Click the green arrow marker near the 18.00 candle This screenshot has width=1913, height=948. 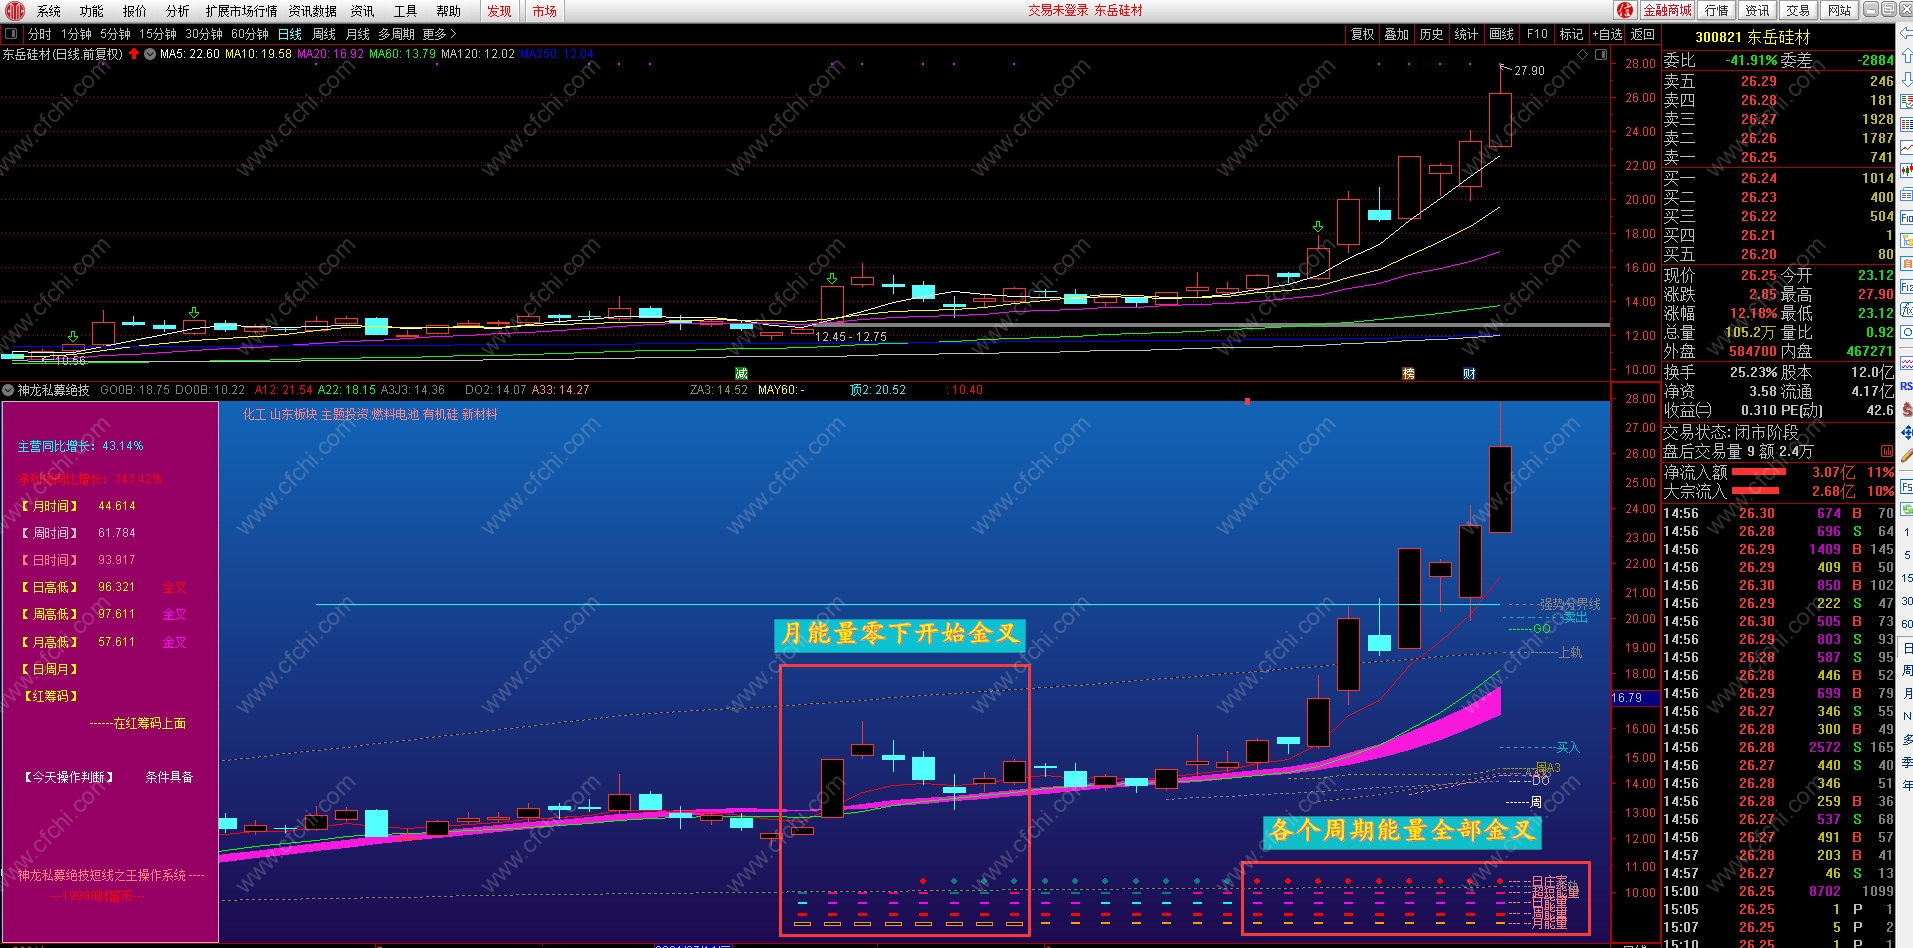point(1318,227)
